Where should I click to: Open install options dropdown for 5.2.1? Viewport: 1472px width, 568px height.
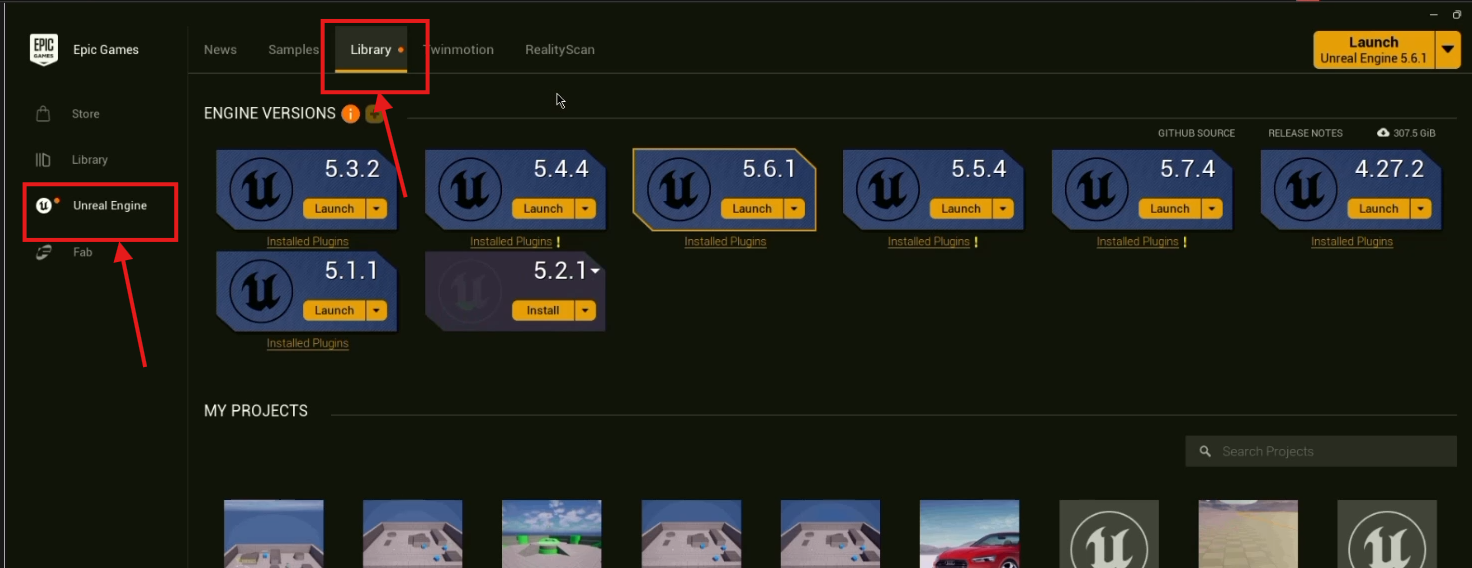(x=586, y=311)
